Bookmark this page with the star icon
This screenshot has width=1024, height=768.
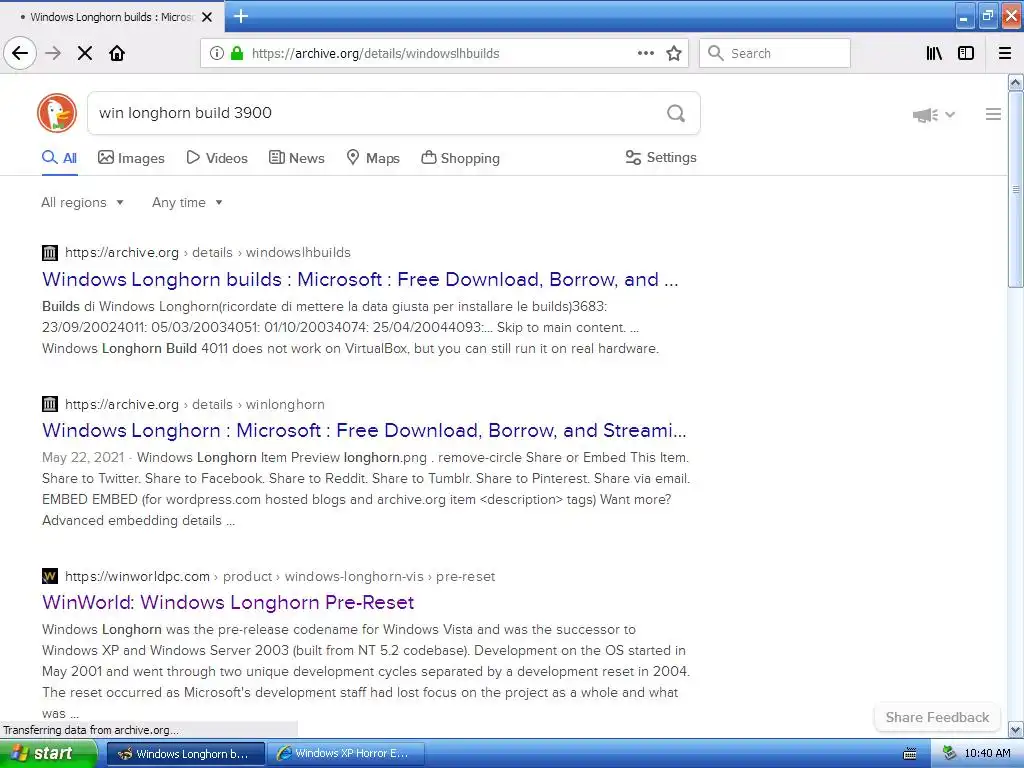[674, 53]
